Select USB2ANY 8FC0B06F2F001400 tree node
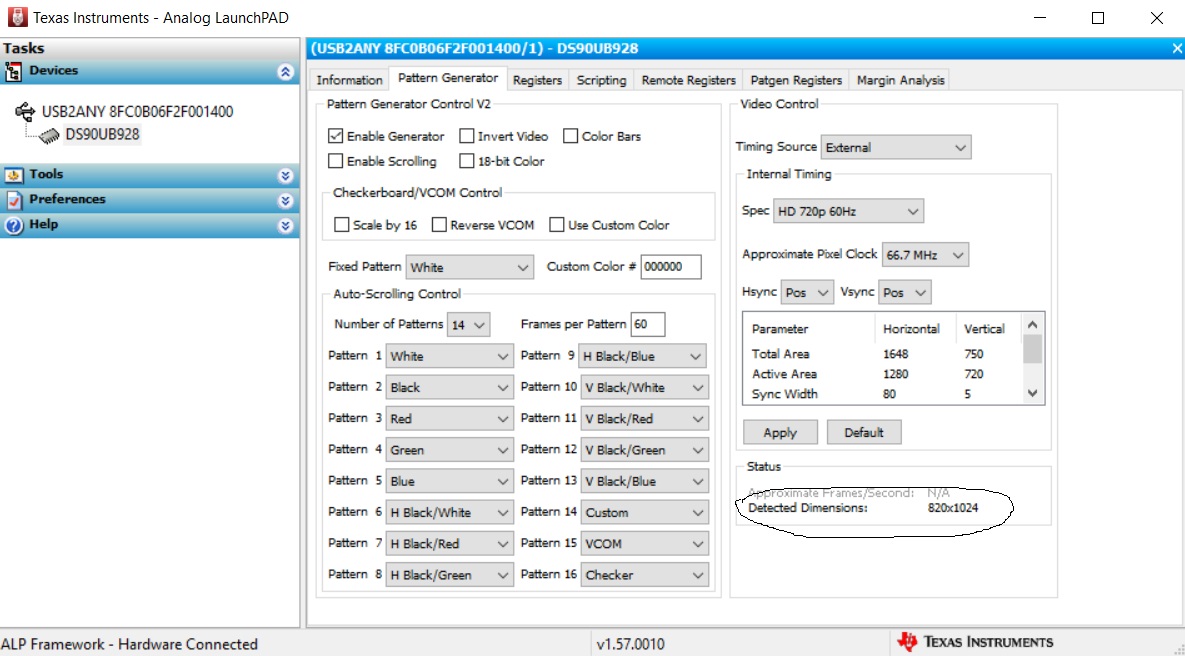Viewport: 1185px width, 656px height. click(138, 112)
